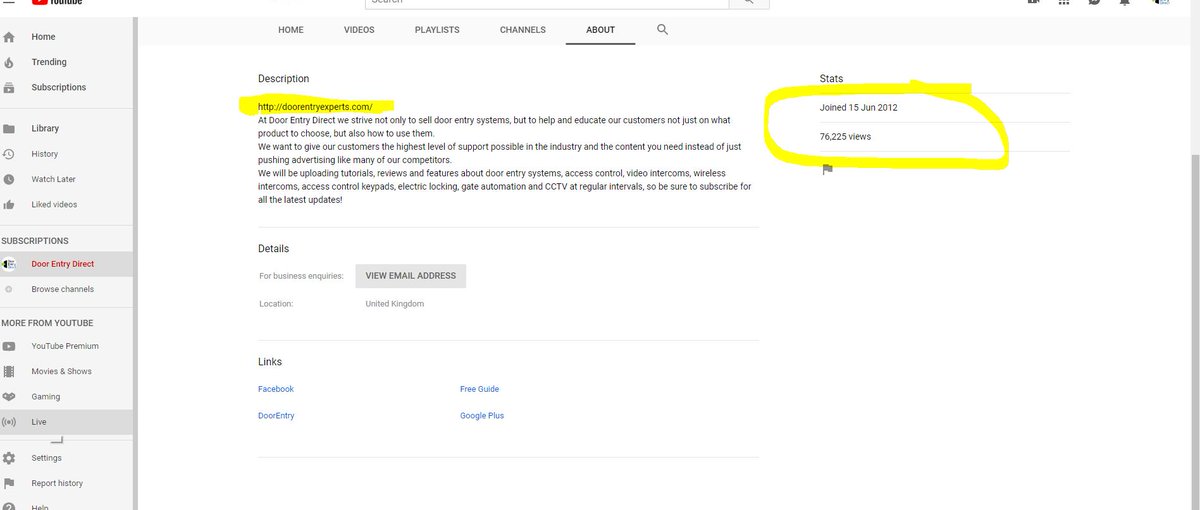1200x510 pixels.
Task: Open the Facebook link
Action: 276,389
